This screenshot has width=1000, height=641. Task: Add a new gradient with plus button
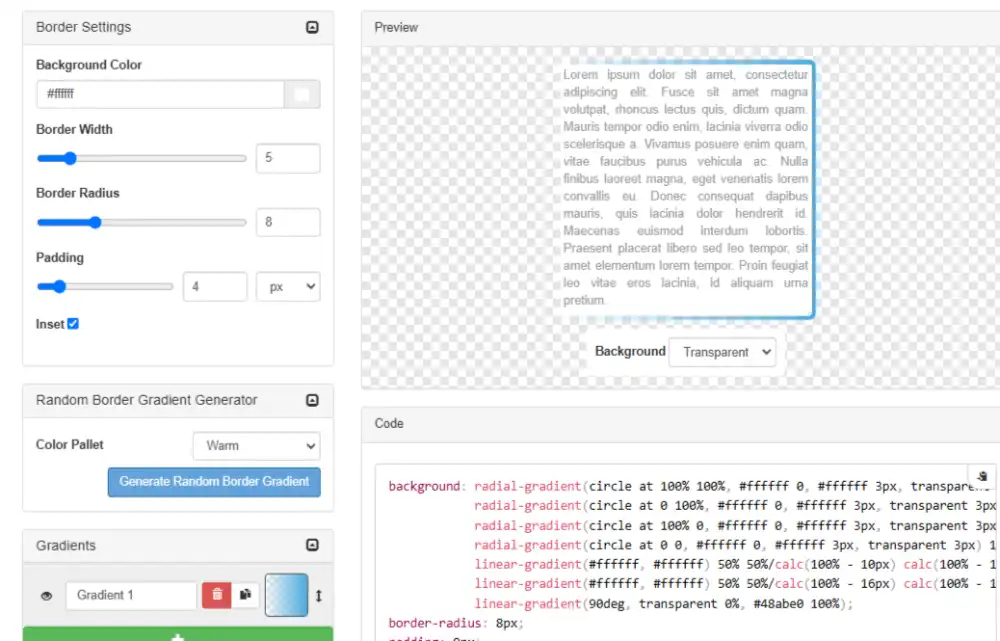click(x=178, y=635)
